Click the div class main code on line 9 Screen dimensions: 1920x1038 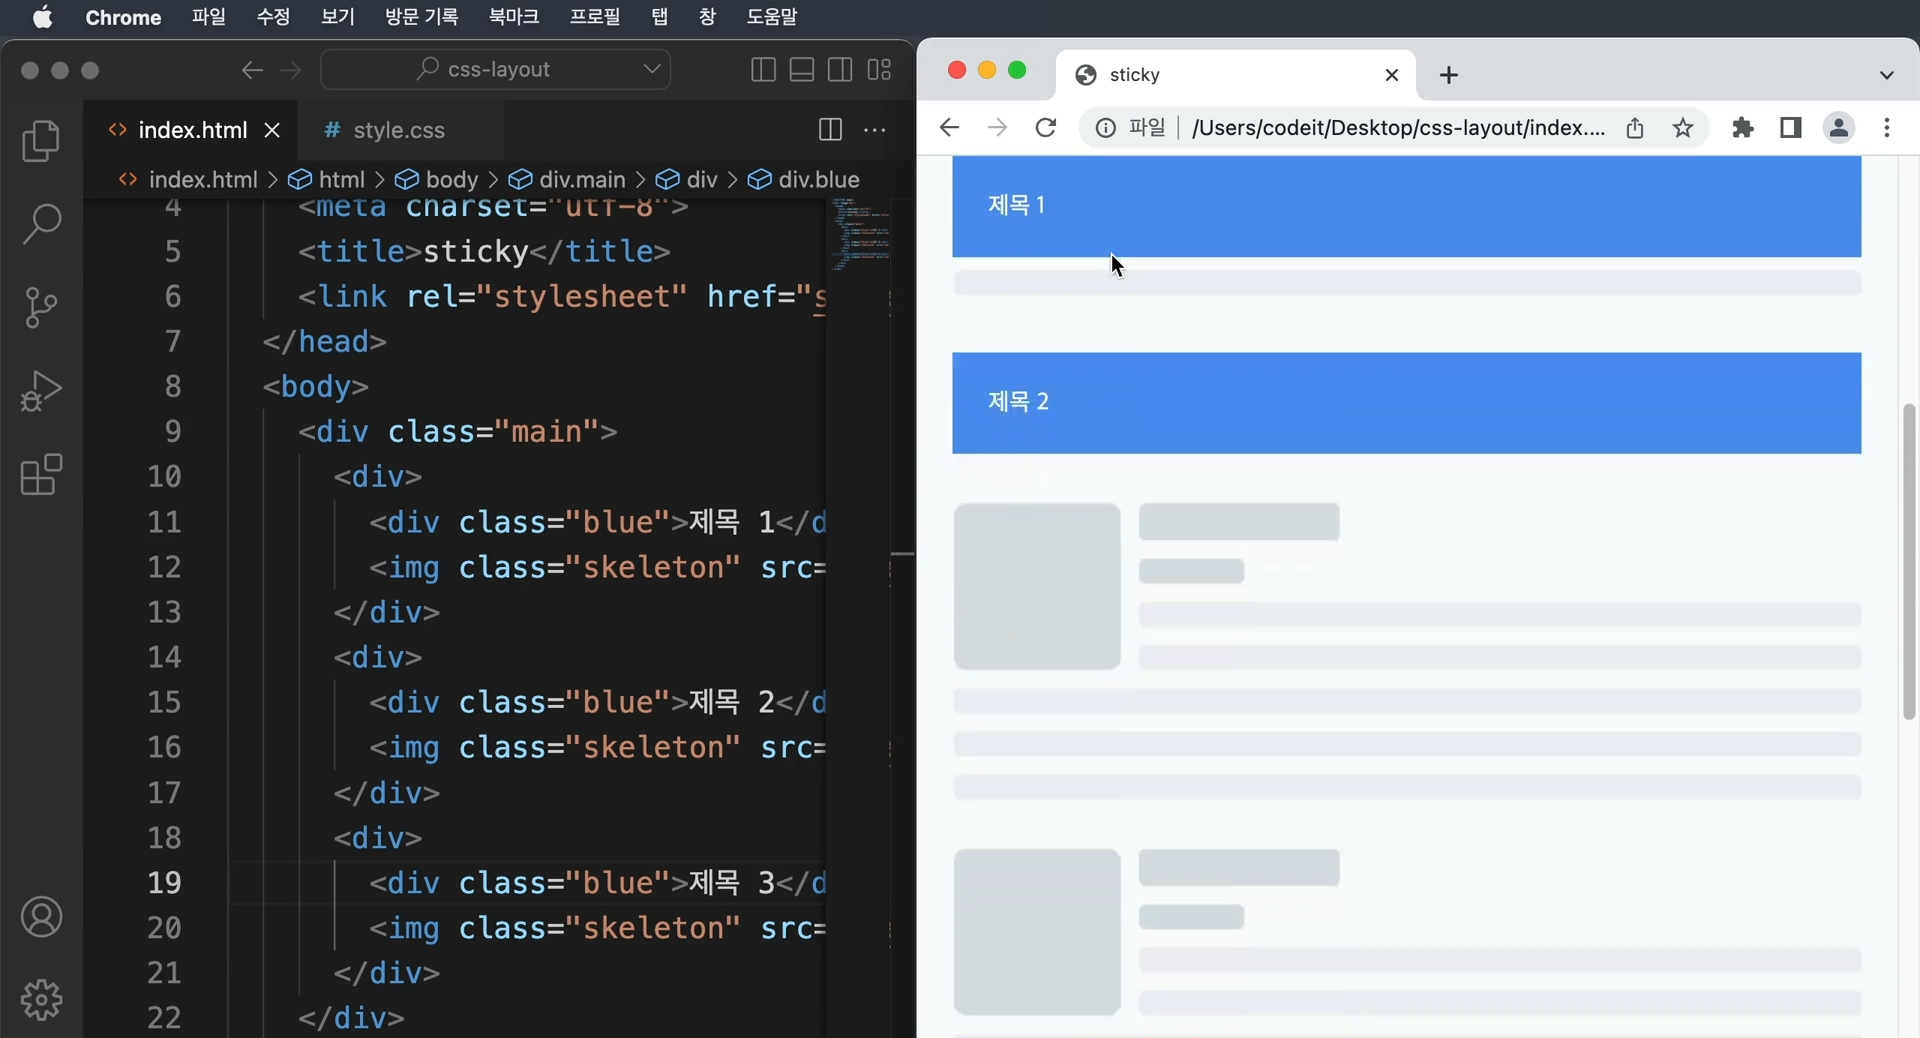pyautogui.click(x=458, y=432)
